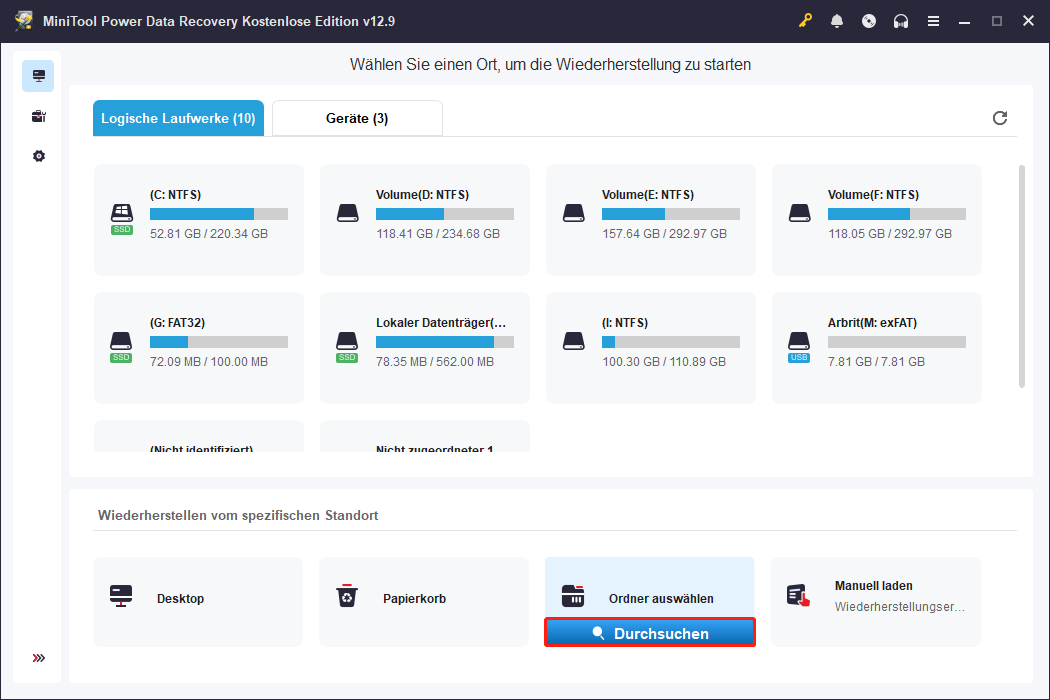Open the registration key icon
Image resolution: width=1050 pixels, height=700 pixels.
coord(805,21)
